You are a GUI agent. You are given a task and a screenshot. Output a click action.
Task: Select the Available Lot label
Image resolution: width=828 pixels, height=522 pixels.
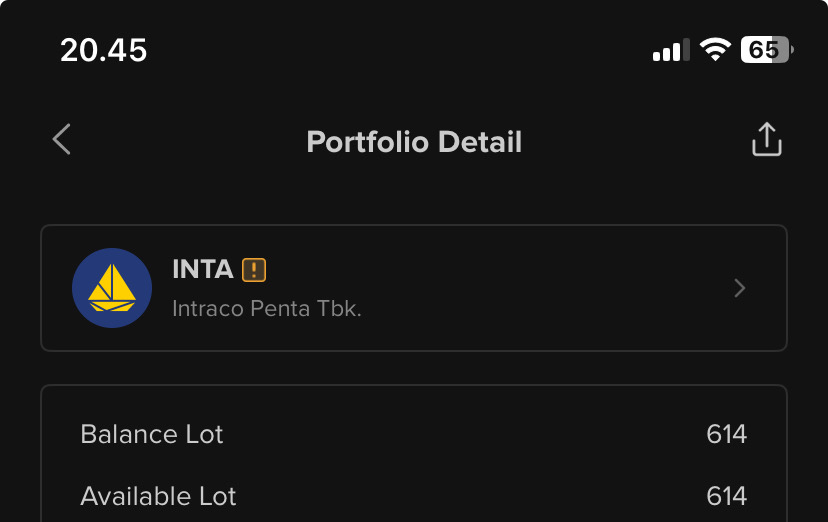[158, 496]
